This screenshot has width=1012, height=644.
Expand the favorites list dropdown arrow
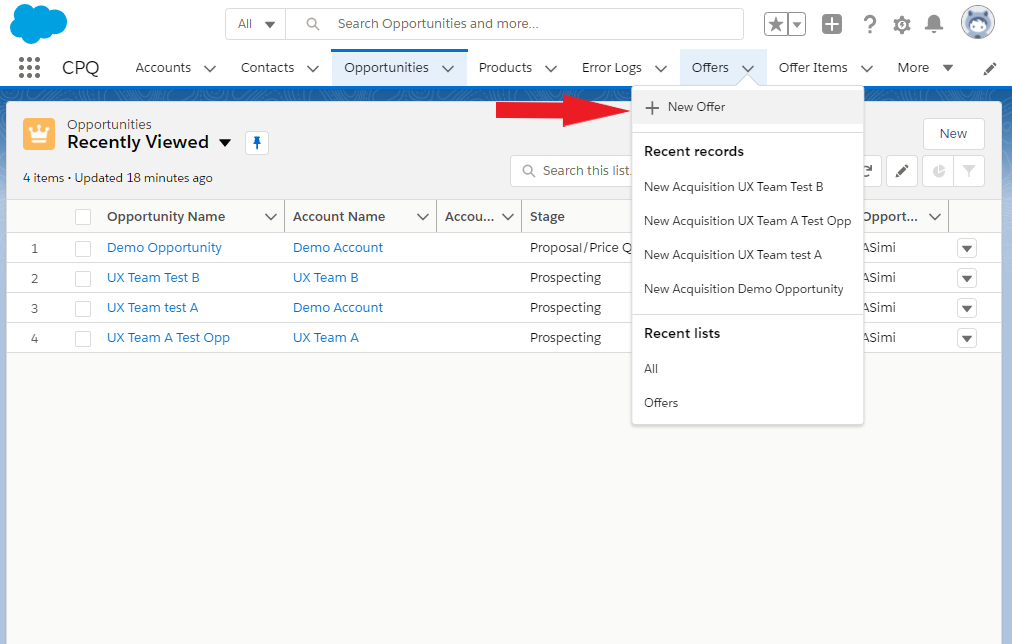pos(797,25)
